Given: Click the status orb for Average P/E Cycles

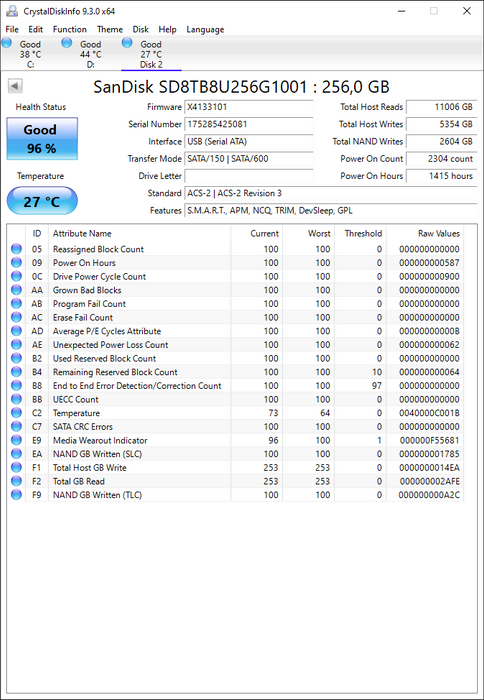Looking at the screenshot, I should [16, 331].
